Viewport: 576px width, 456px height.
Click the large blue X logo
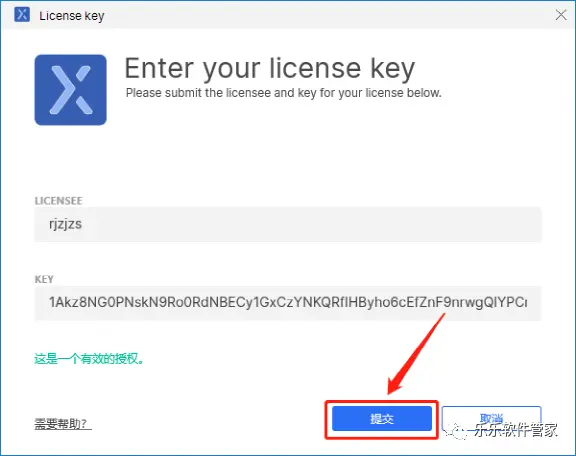click(71, 90)
